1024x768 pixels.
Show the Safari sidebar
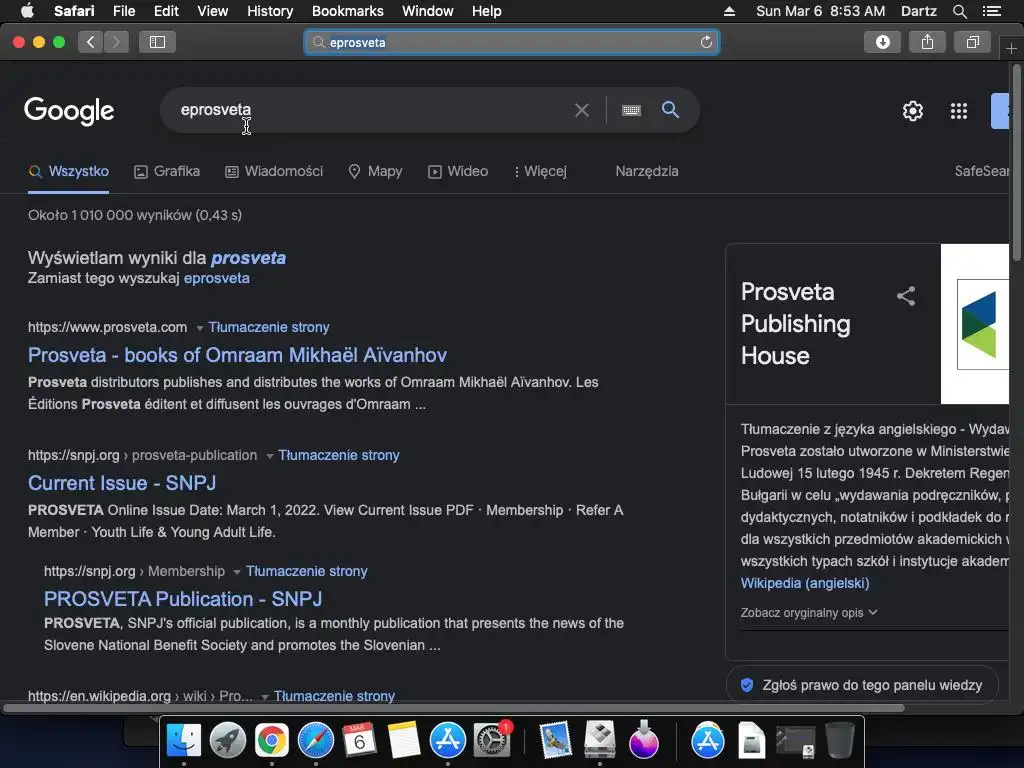click(x=157, y=42)
